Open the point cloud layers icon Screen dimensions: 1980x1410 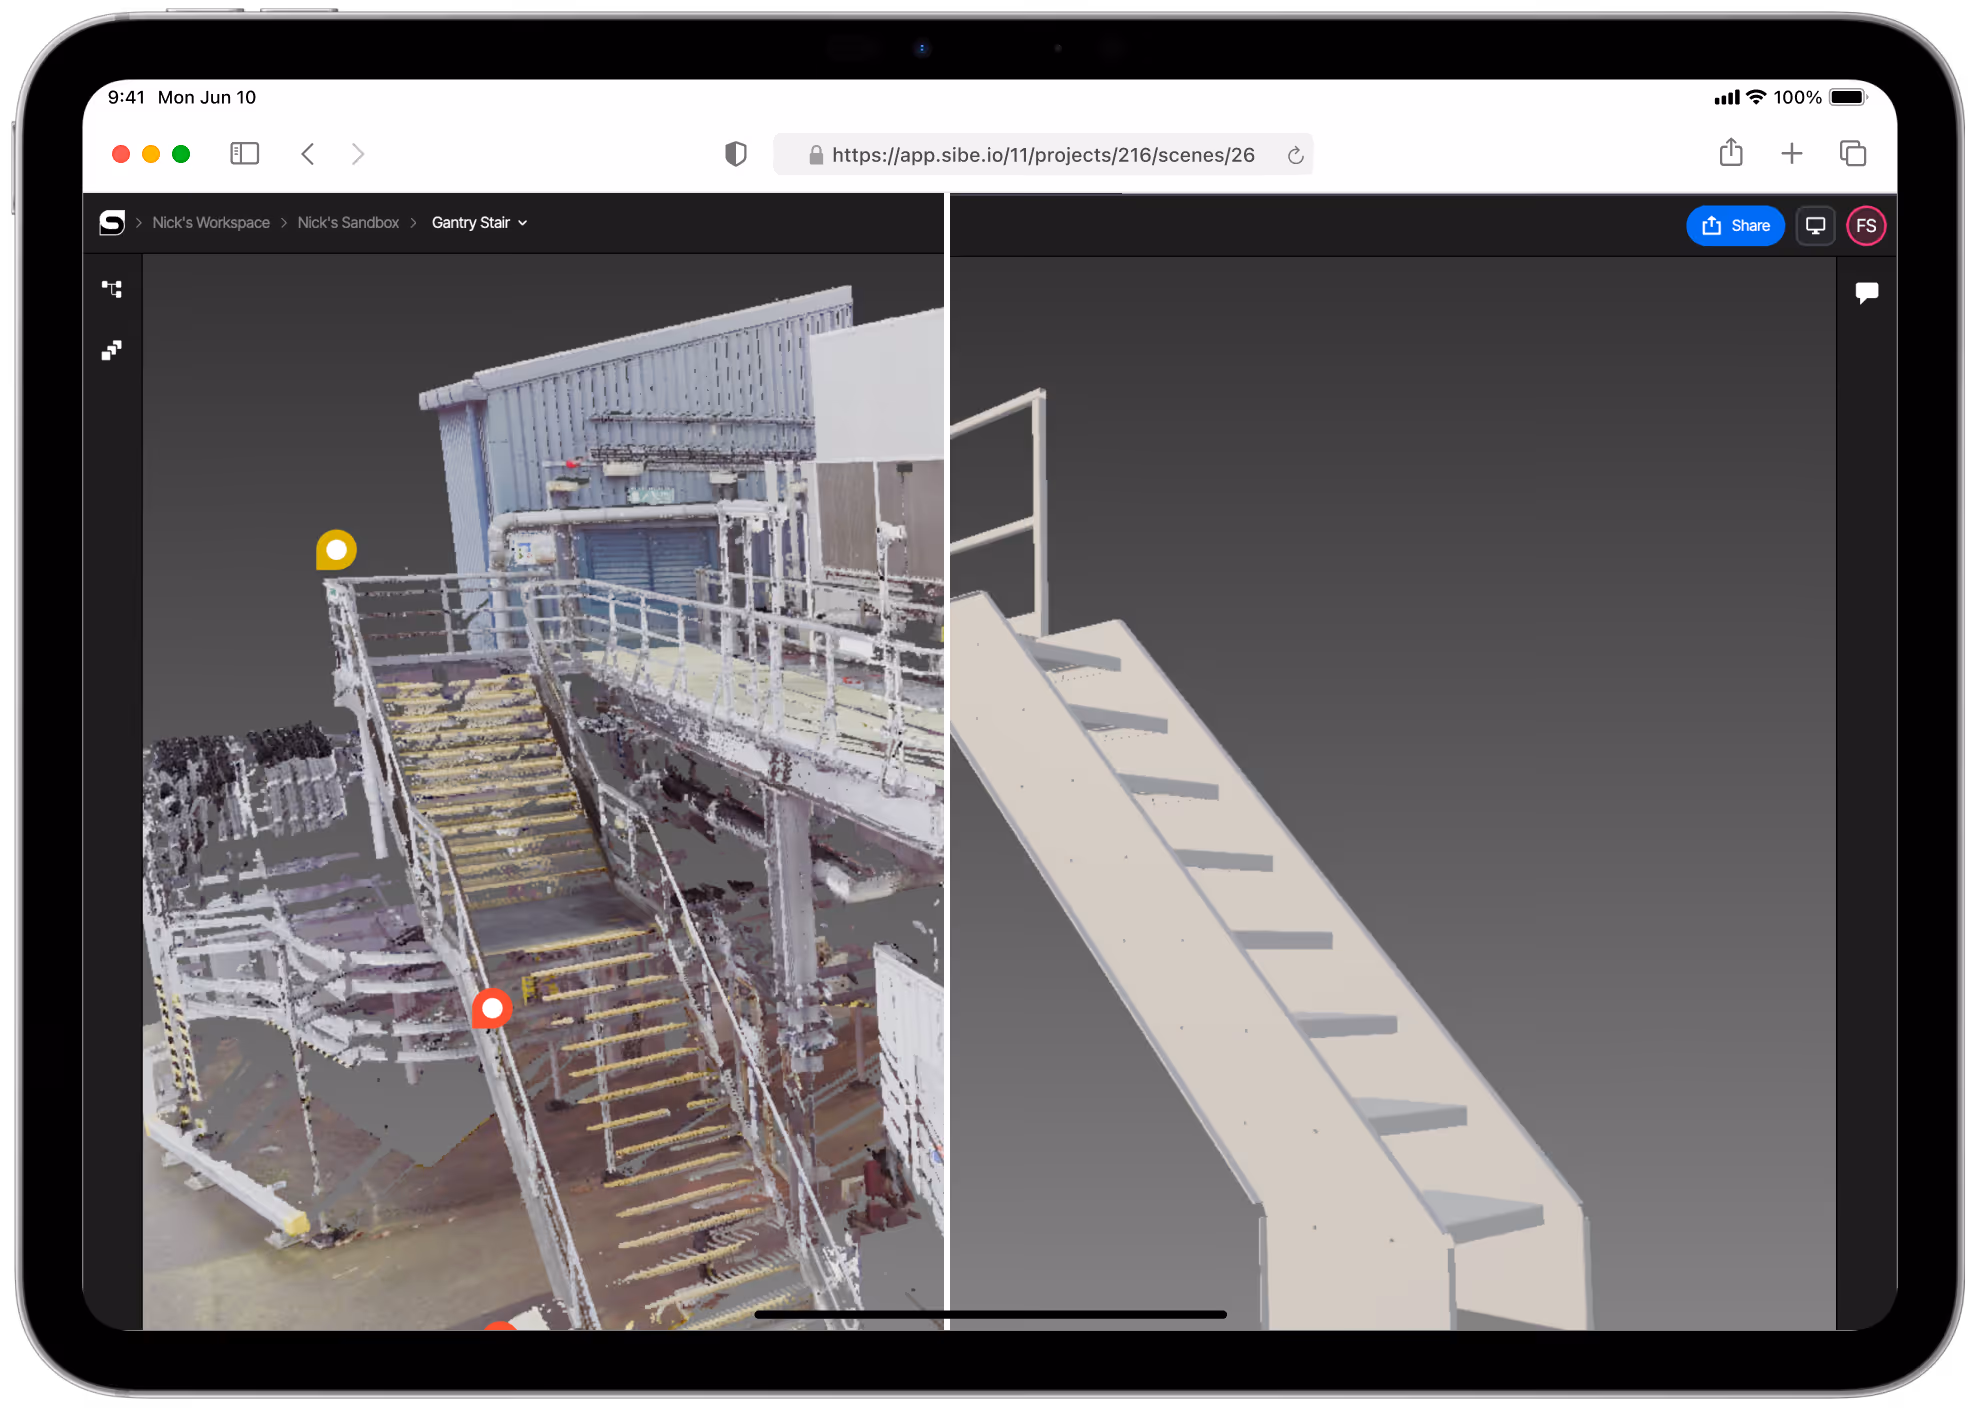(x=112, y=350)
